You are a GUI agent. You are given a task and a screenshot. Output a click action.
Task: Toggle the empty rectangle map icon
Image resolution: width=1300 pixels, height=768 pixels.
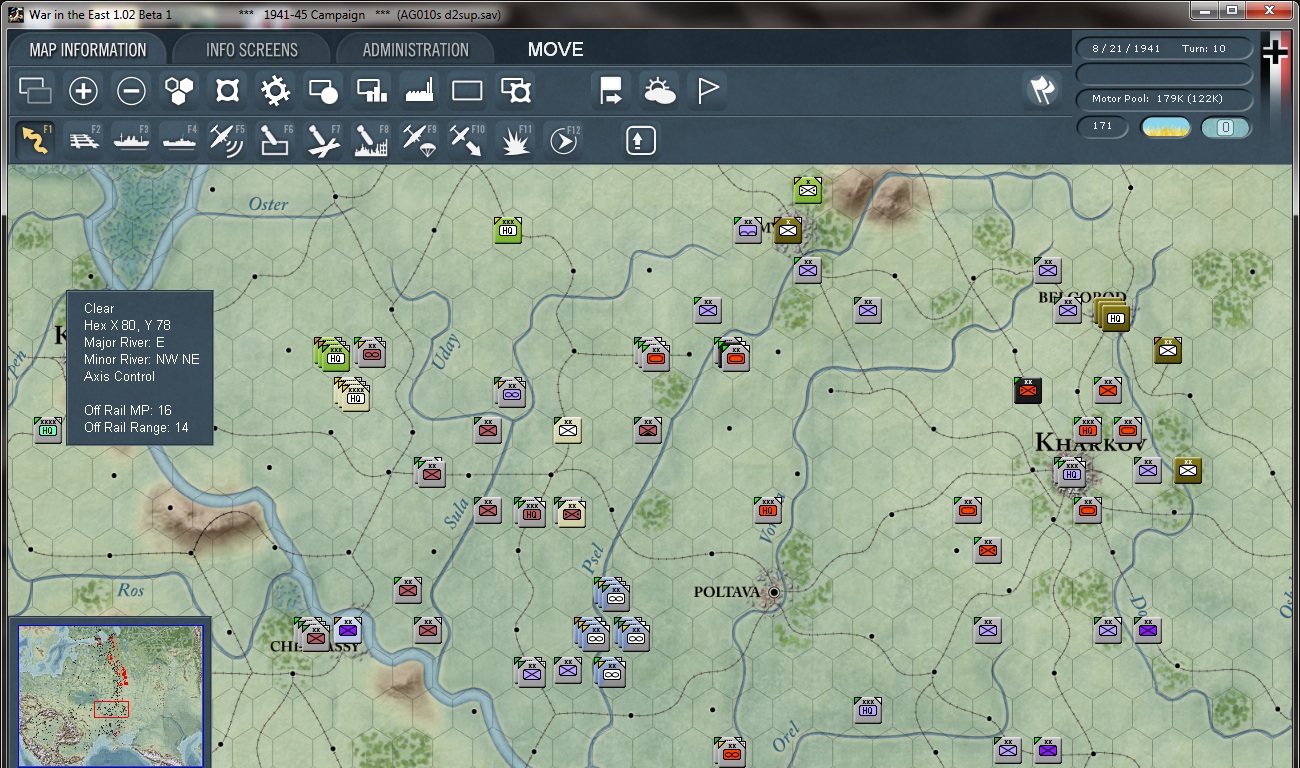pos(467,92)
